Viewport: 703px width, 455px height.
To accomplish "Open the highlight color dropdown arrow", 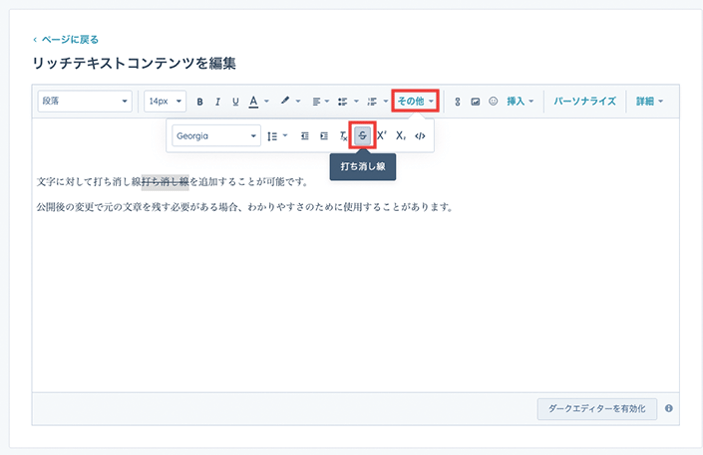I will click(x=298, y=101).
